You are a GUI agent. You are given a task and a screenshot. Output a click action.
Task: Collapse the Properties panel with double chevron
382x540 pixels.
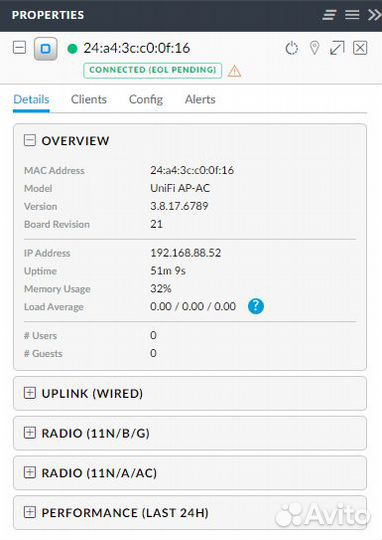pos(374,15)
